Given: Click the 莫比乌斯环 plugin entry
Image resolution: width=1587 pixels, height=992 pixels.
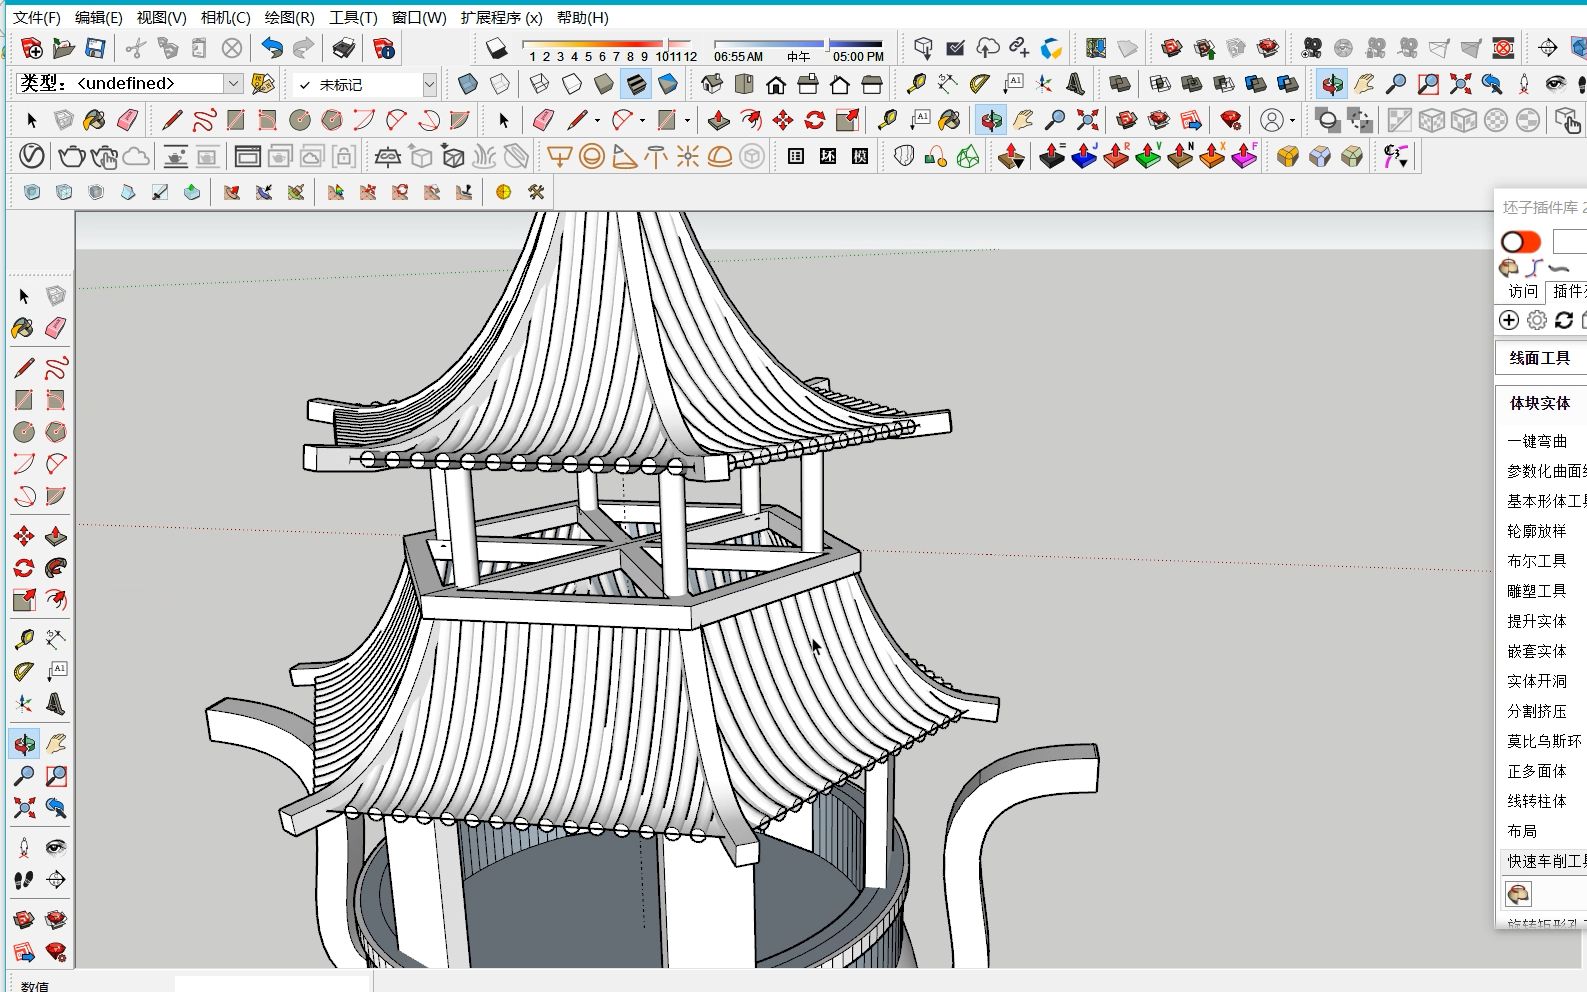Looking at the screenshot, I should tap(1545, 741).
